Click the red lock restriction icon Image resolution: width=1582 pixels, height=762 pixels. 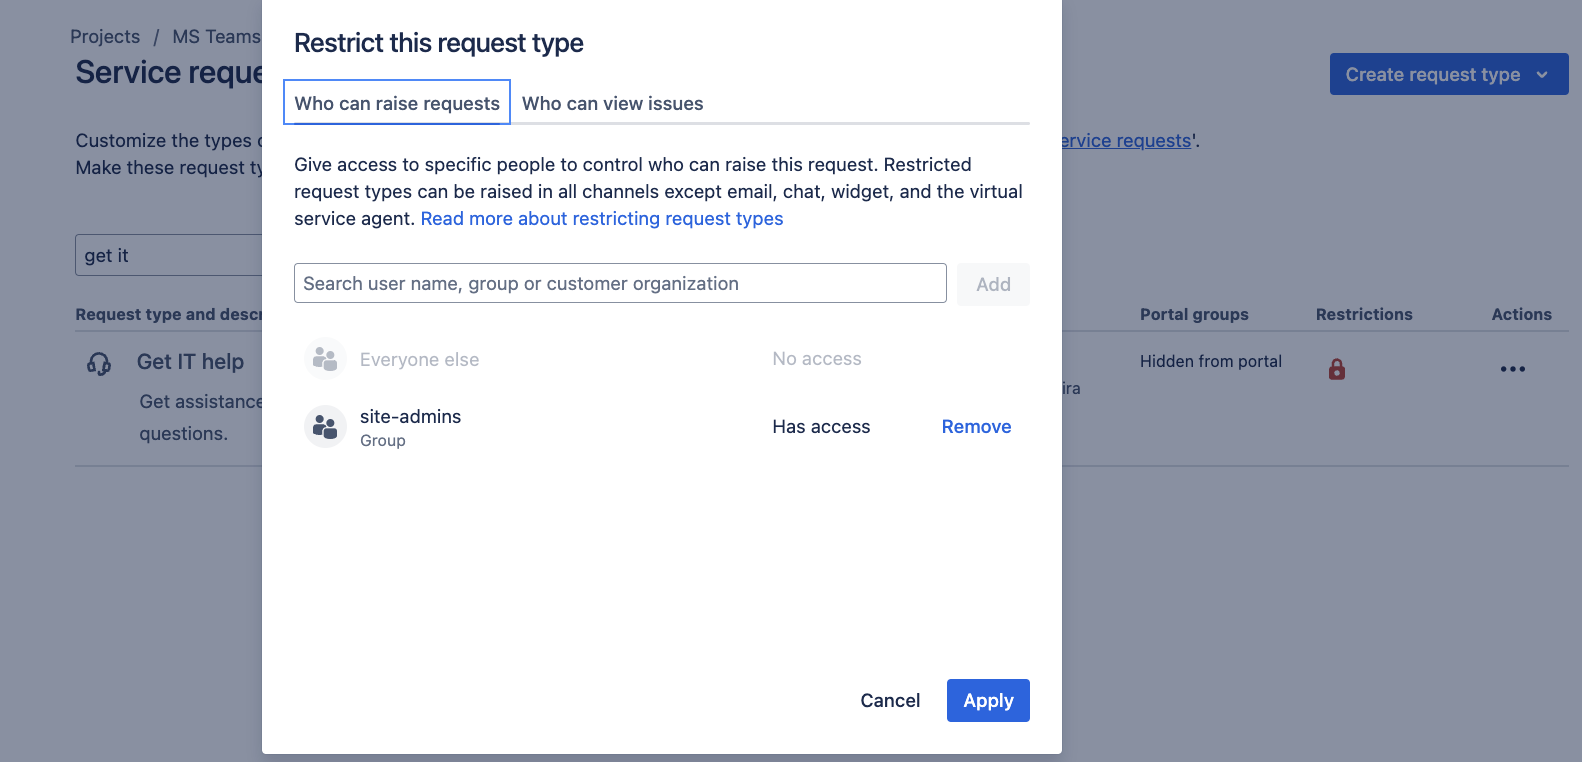(x=1336, y=369)
